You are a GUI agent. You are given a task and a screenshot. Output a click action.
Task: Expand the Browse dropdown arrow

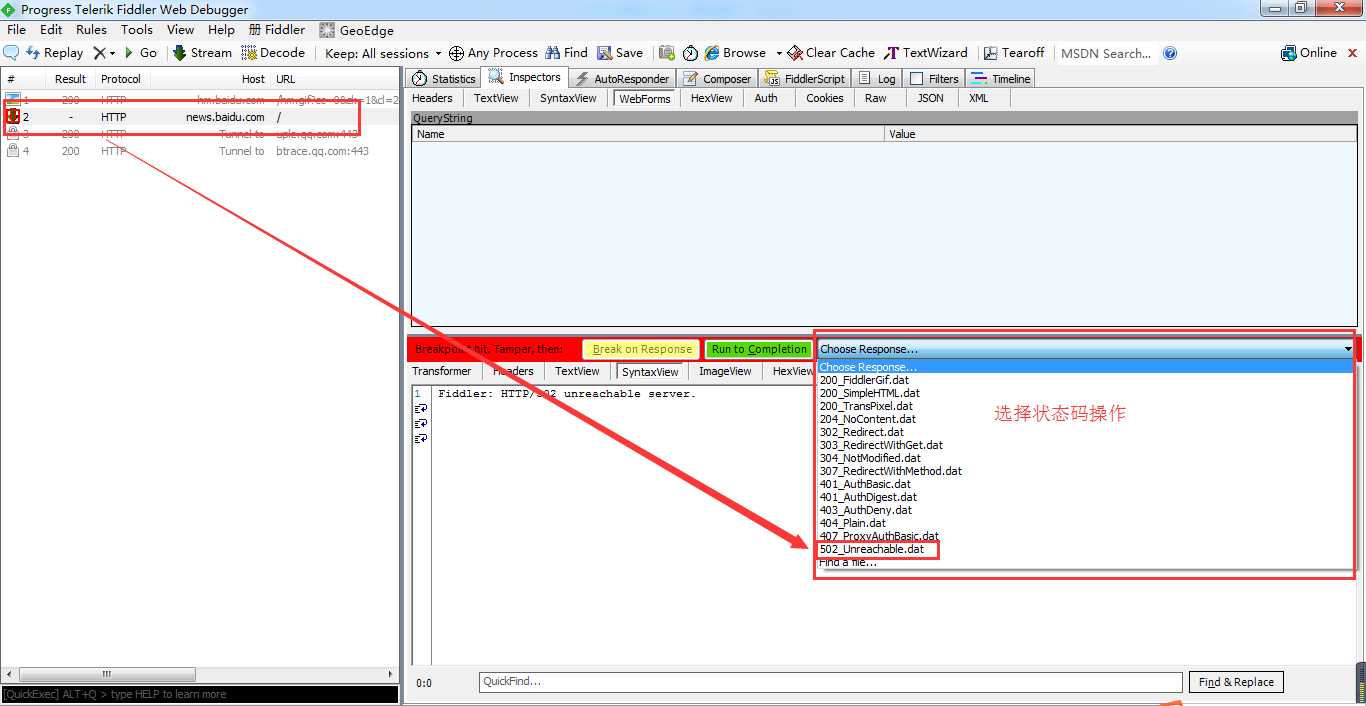[x=779, y=53]
